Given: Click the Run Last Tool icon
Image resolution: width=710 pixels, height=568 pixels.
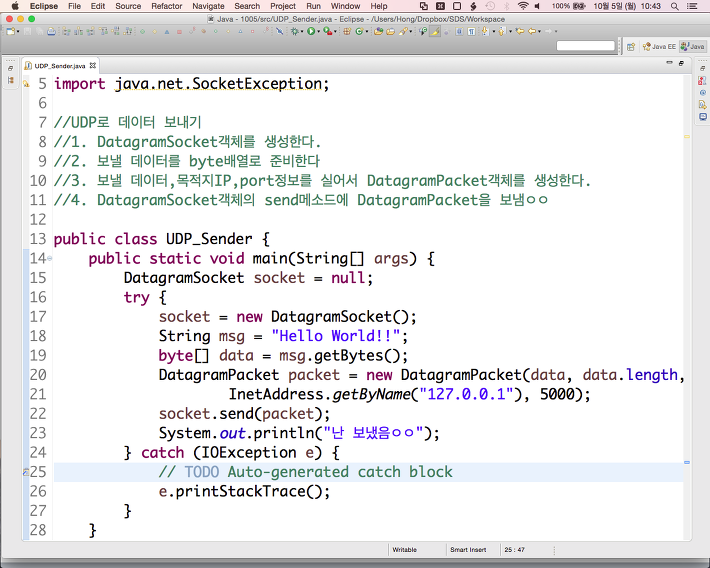Looking at the screenshot, I should coord(327,31).
